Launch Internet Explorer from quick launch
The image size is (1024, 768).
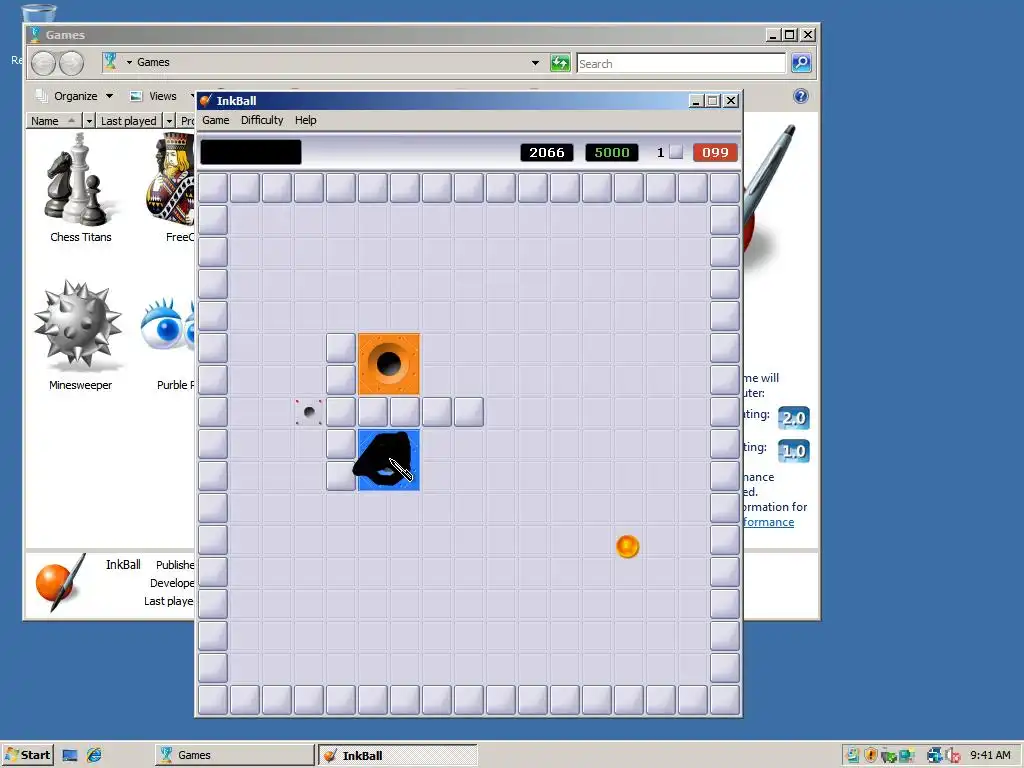[x=94, y=755]
